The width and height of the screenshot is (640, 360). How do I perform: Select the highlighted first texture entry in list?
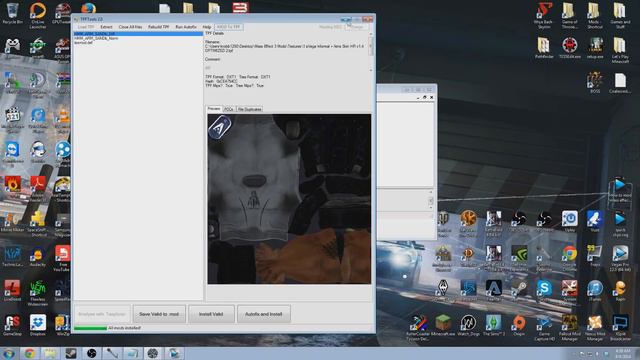(x=138, y=34)
